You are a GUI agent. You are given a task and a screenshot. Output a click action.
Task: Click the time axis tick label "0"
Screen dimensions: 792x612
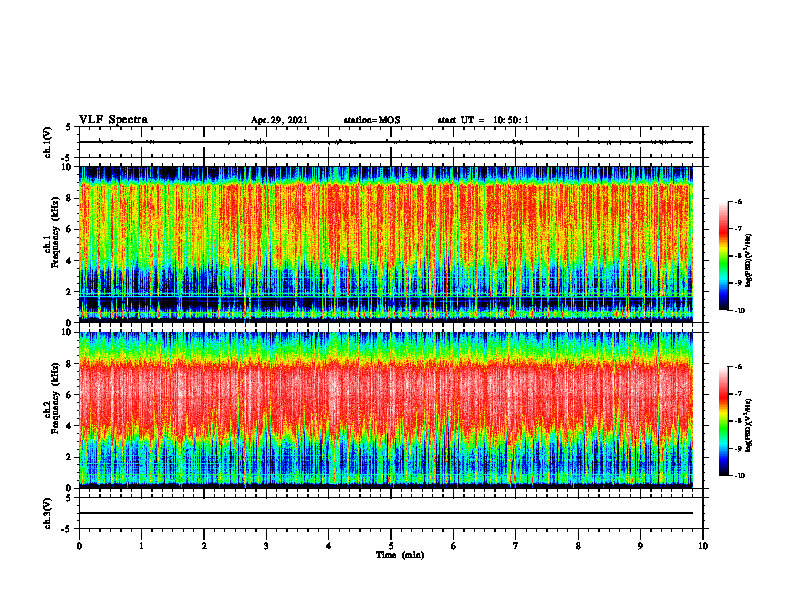[x=79, y=546]
